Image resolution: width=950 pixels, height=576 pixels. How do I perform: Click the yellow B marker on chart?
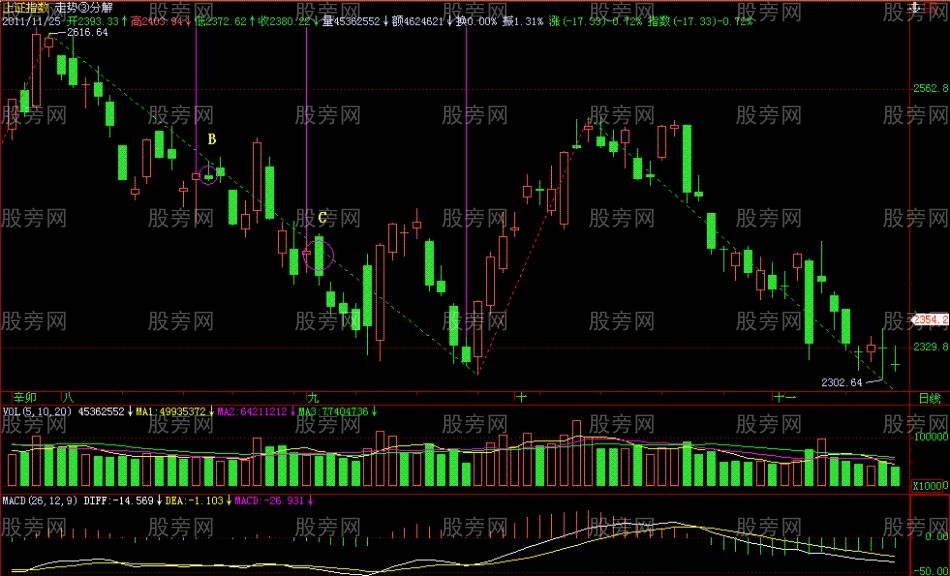211,140
